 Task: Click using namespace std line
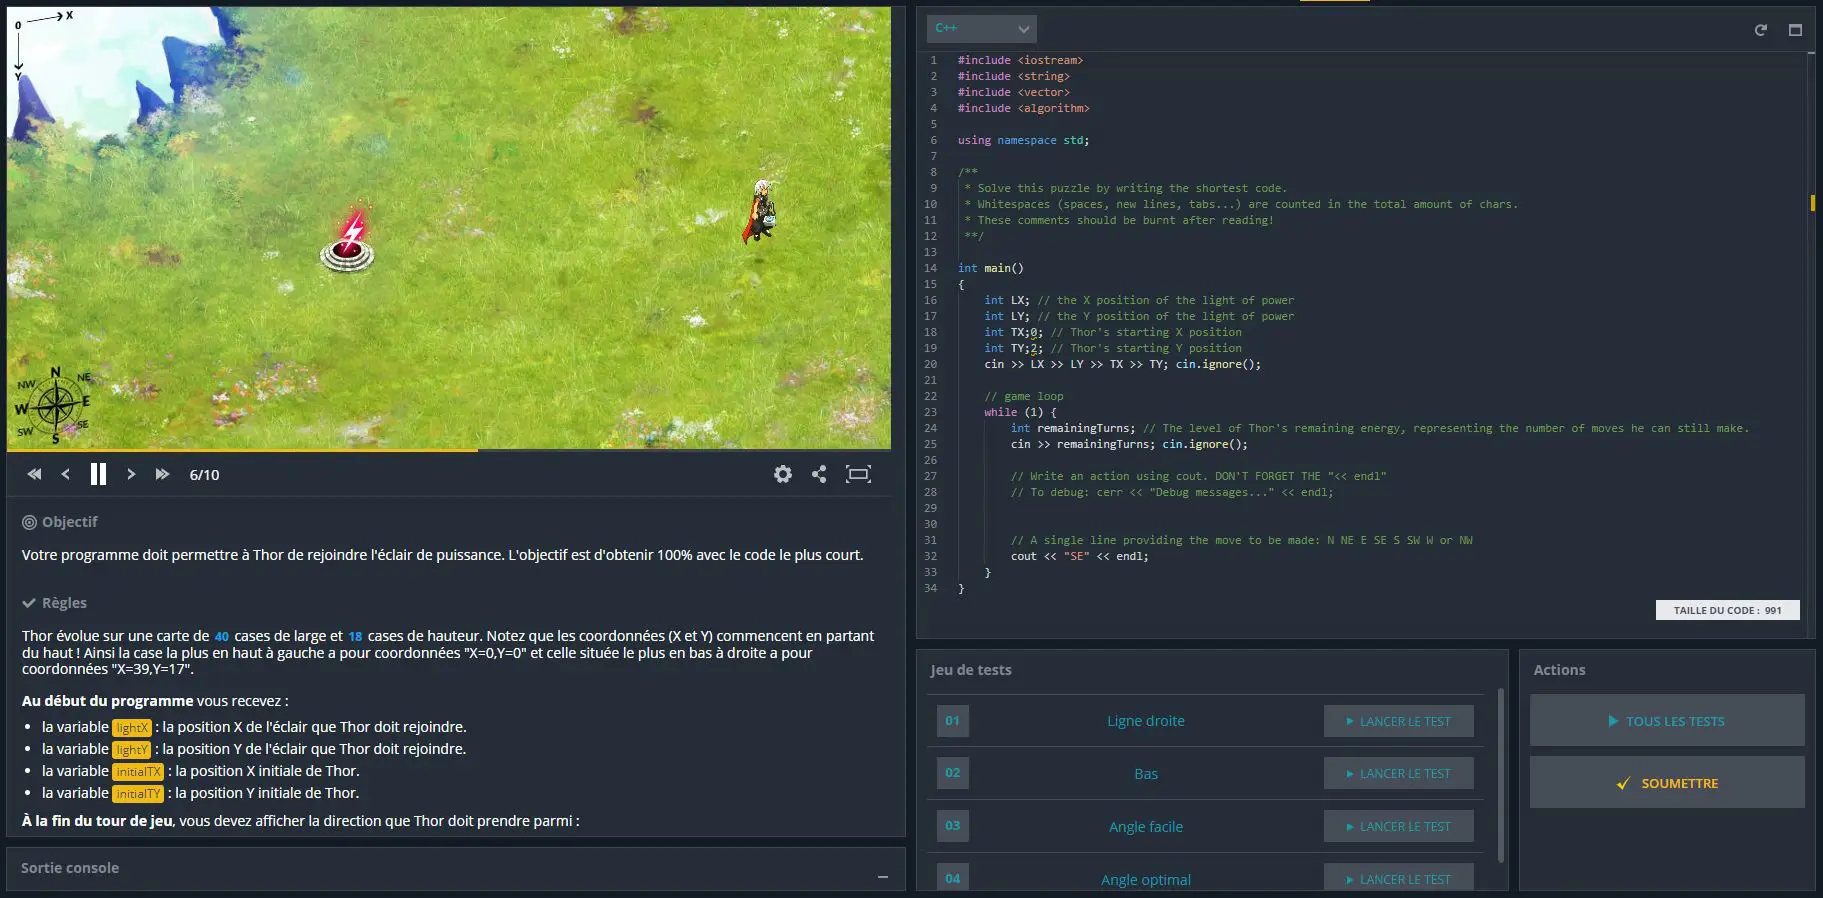pos(1023,140)
